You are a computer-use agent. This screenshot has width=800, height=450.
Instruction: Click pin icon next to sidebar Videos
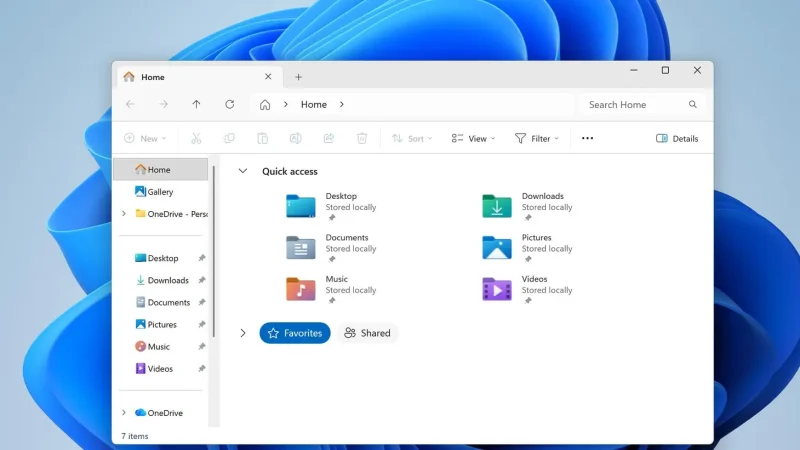[x=202, y=368]
